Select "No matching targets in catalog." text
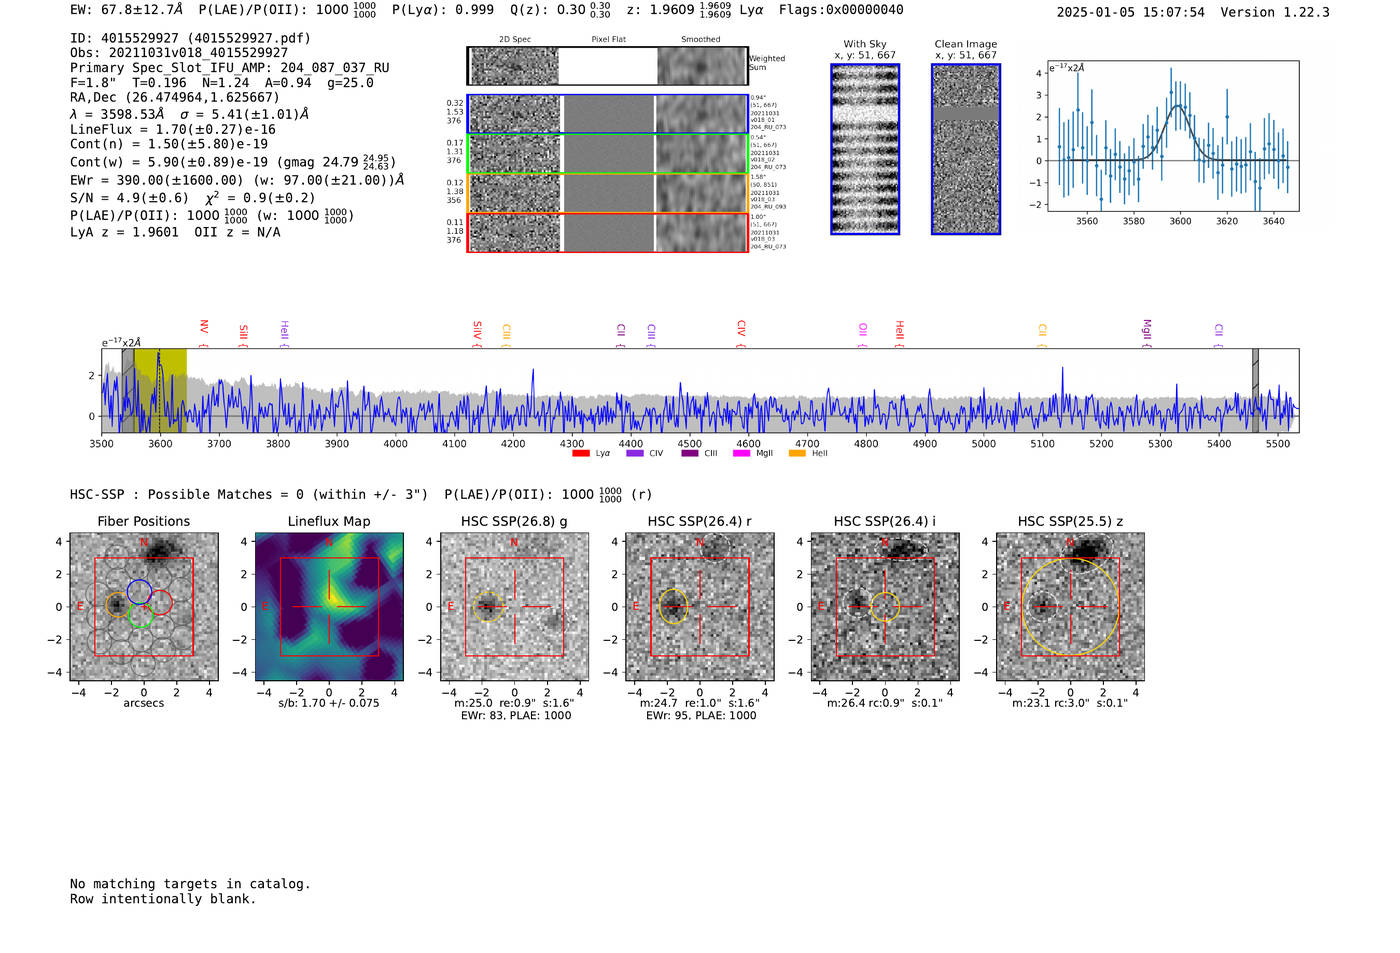This screenshot has height=953, width=1400. (x=190, y=884)
